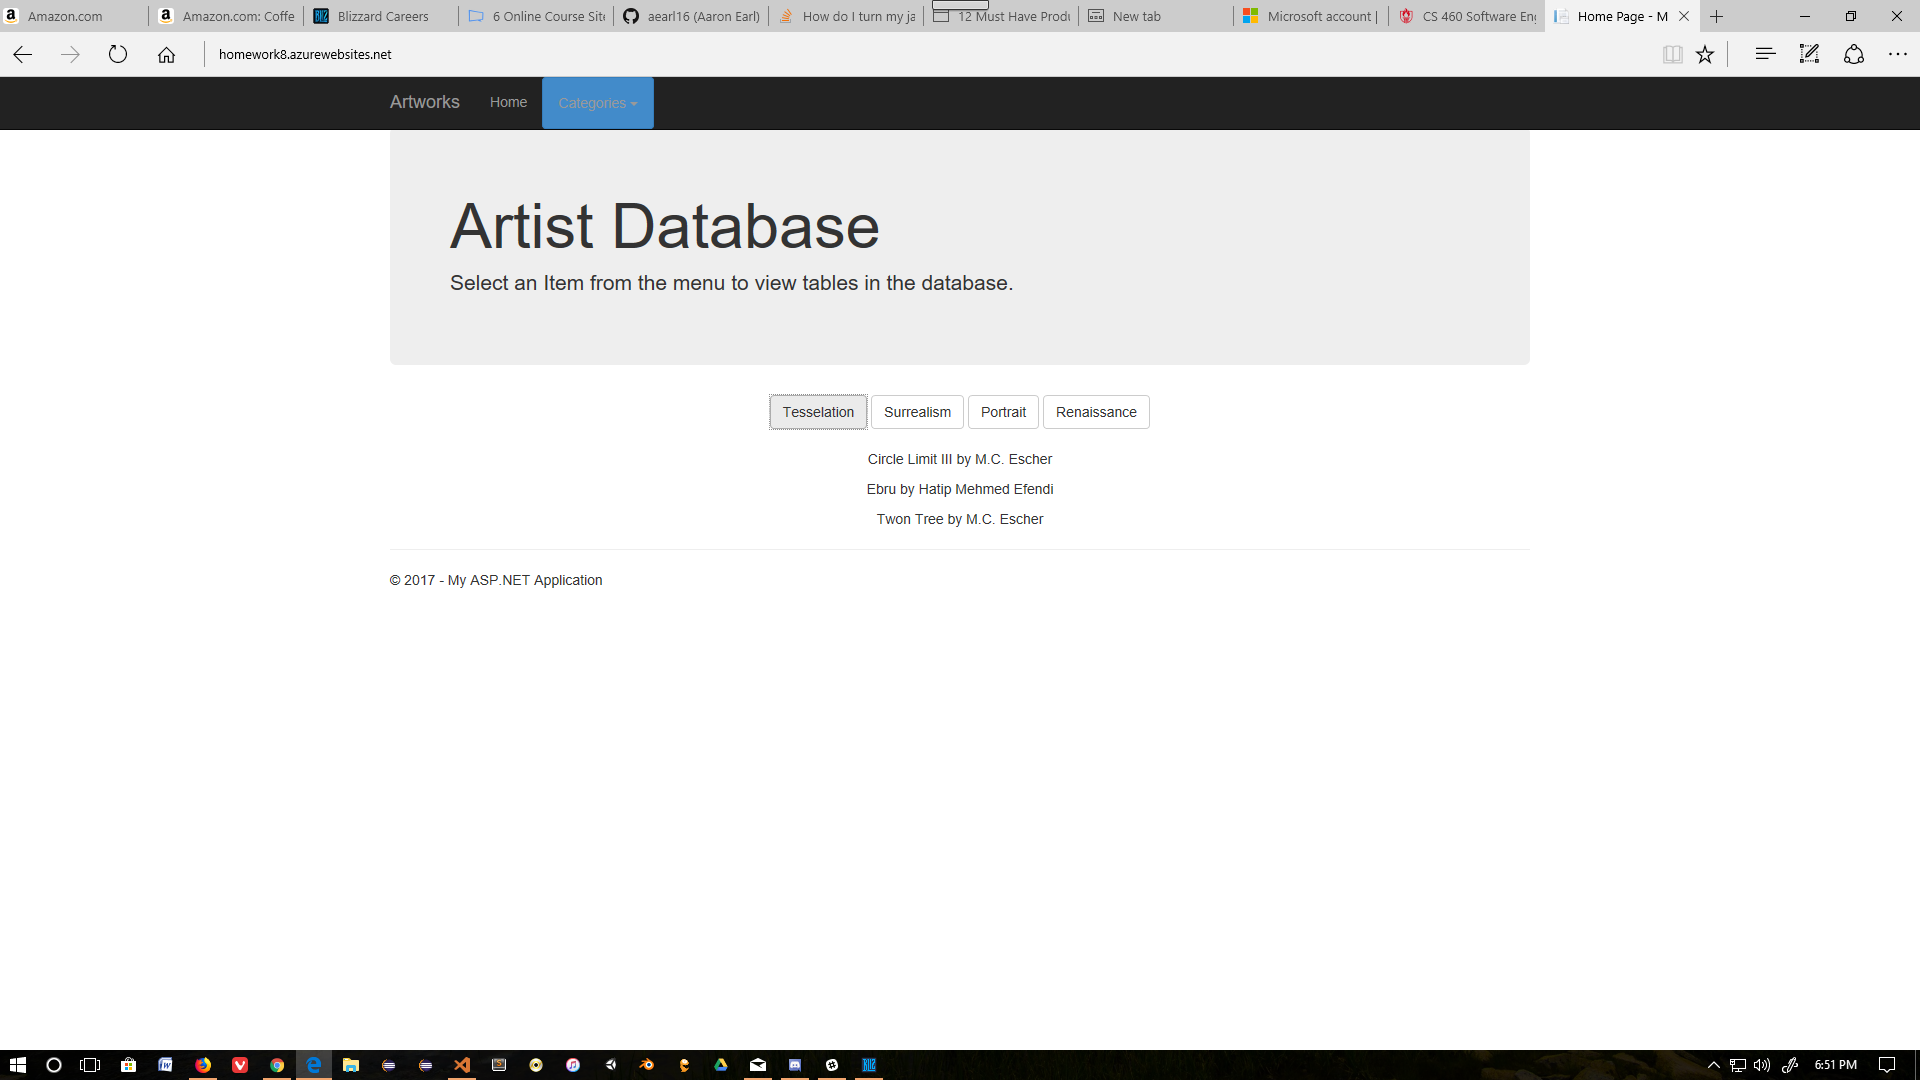
Task: Click the back navigation arrow
Action: (23, 55)
